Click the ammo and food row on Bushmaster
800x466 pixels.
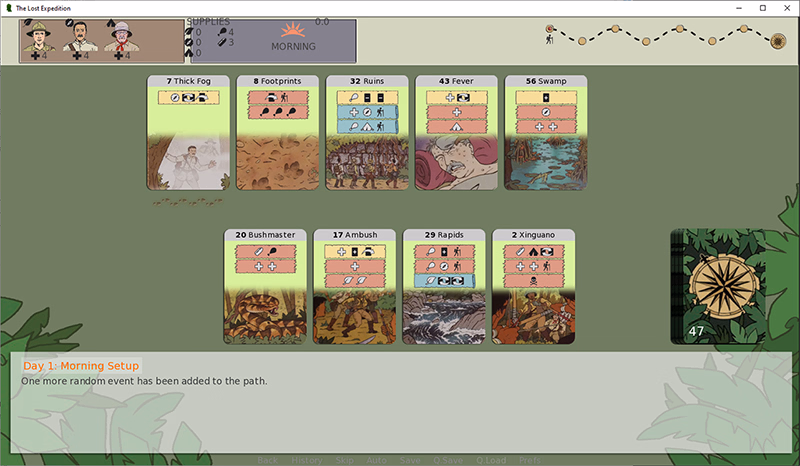tap(265, 251)
